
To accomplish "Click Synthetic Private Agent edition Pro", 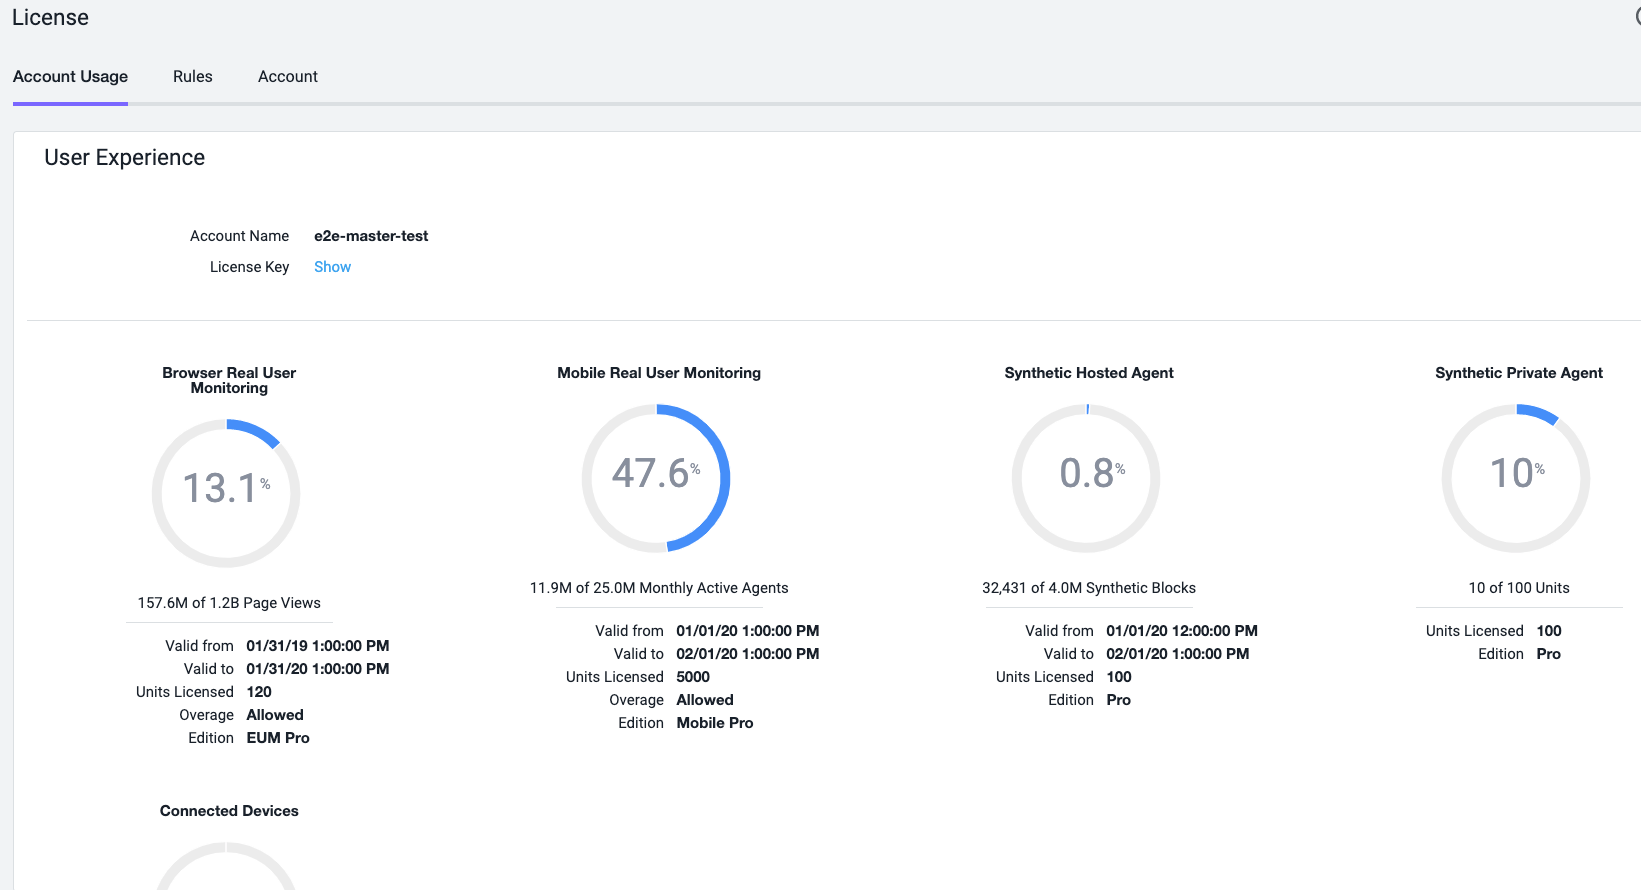I will pos(1549,654).
